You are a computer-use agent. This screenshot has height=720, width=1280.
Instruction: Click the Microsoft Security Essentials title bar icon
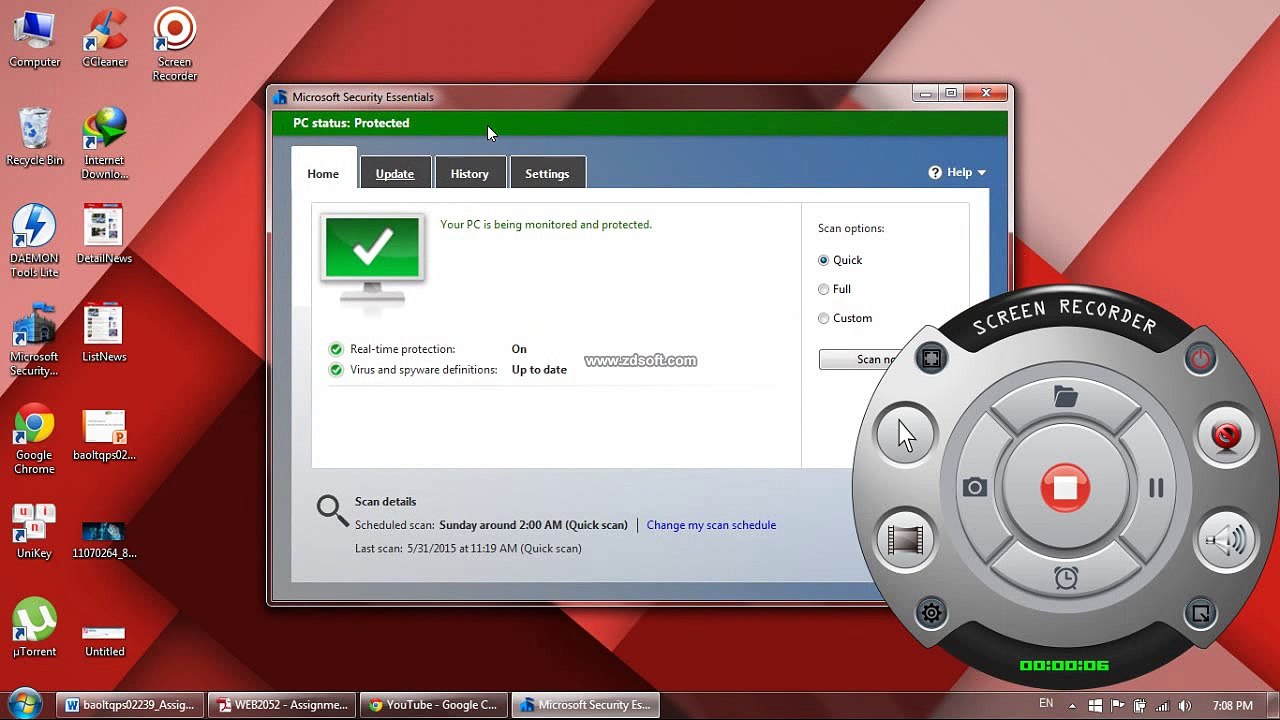280,97
